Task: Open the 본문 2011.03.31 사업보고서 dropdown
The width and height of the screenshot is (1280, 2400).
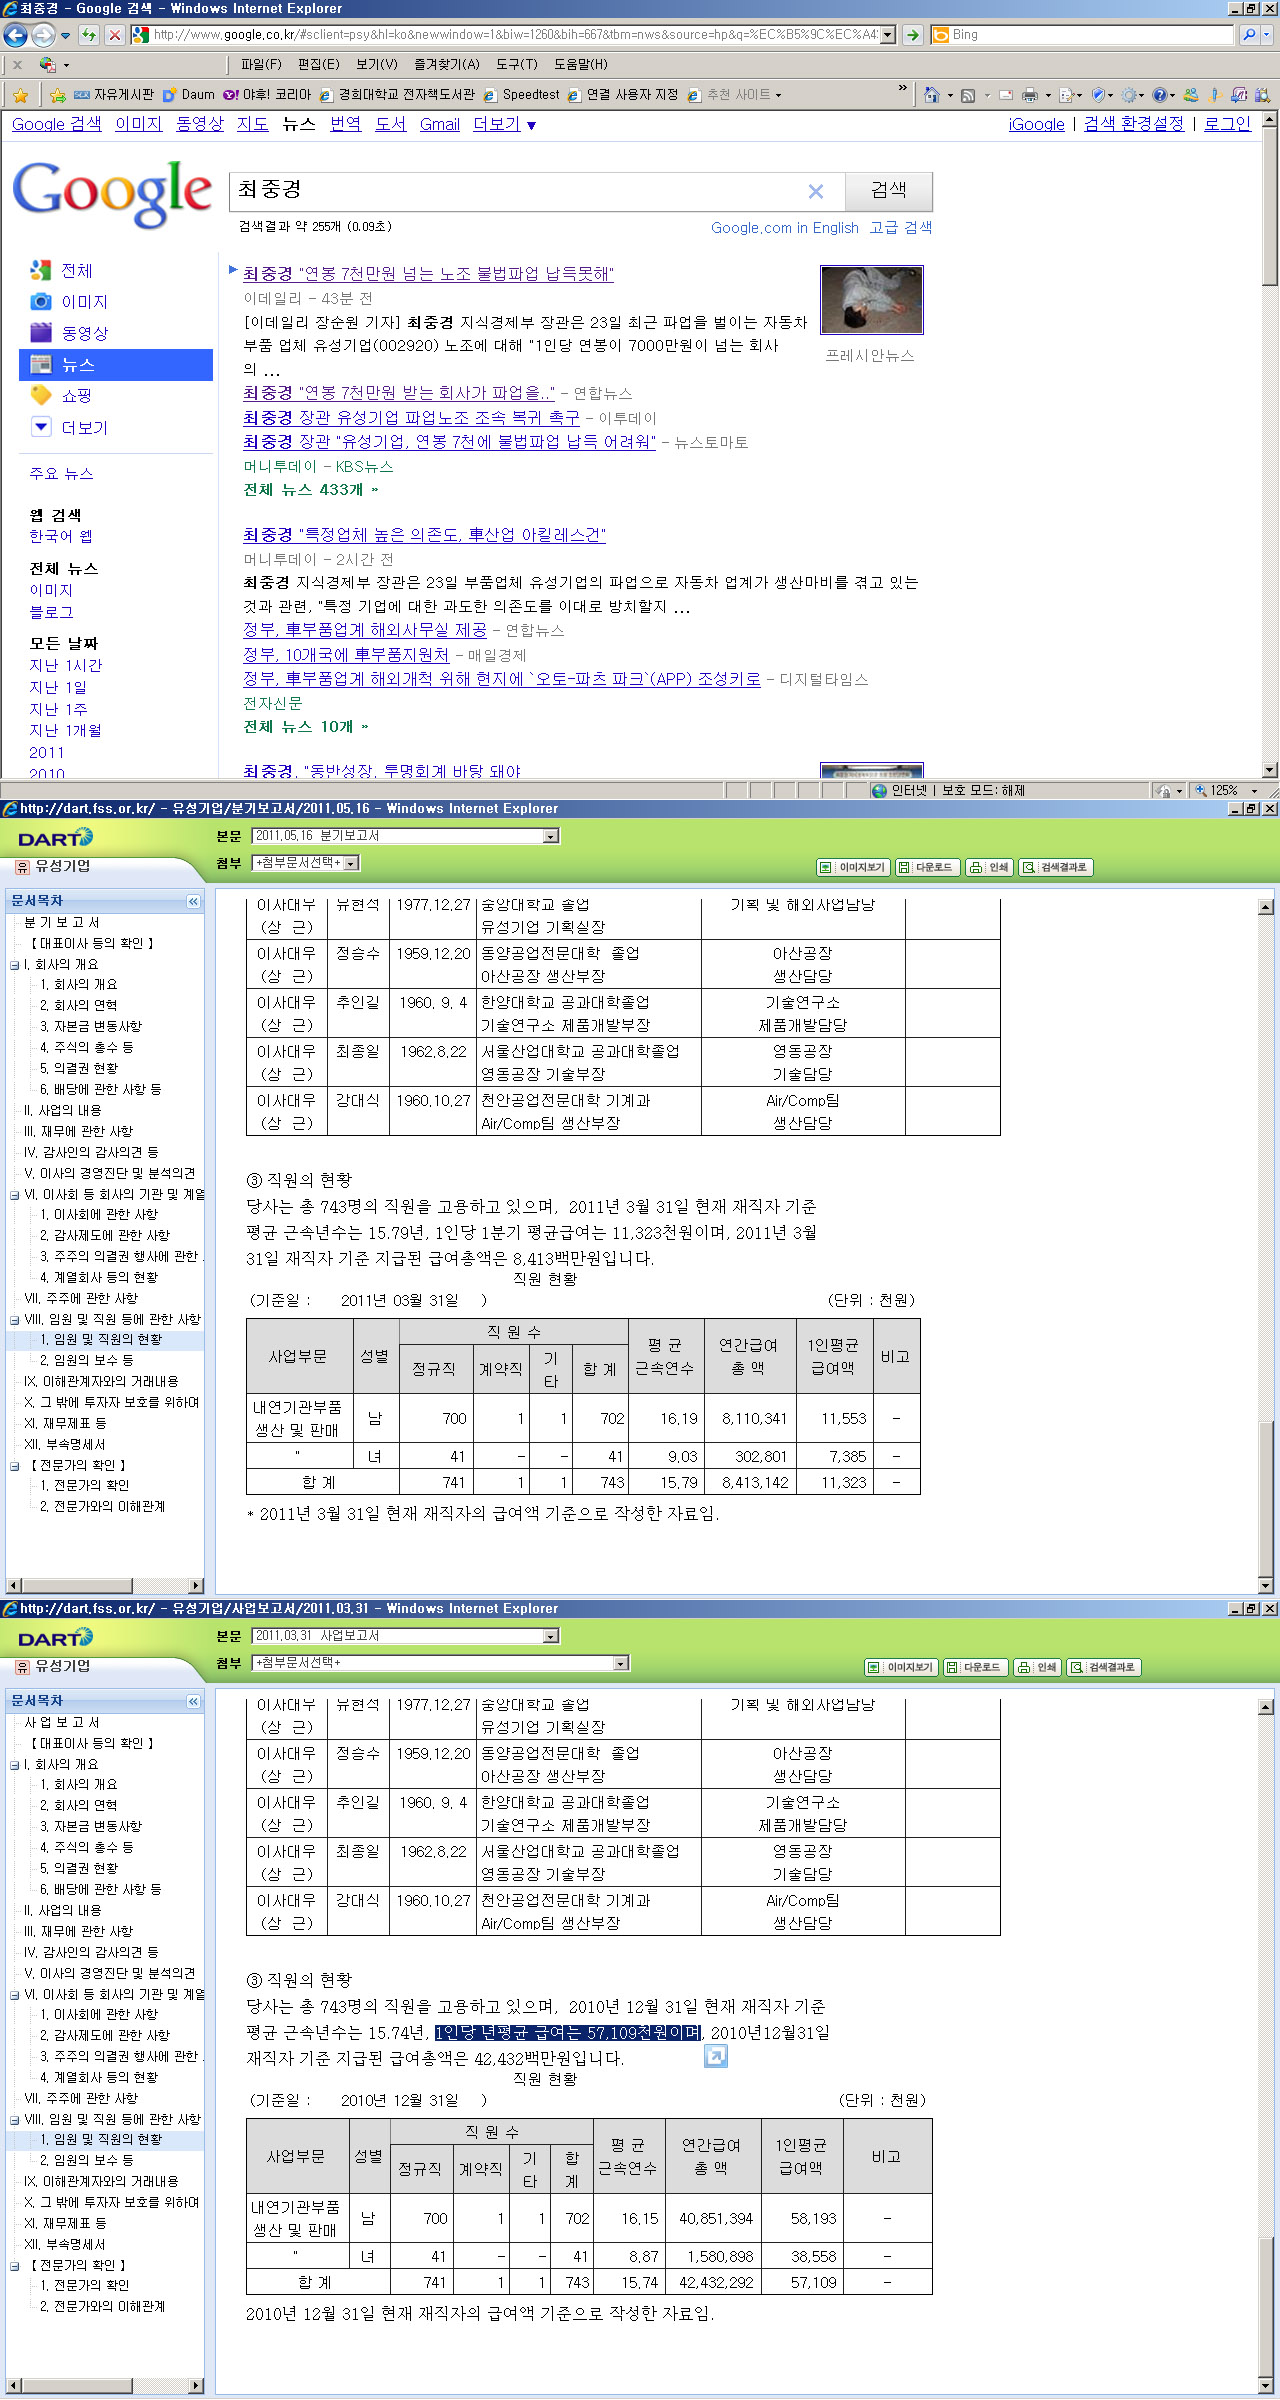Action: (551, 1636)
